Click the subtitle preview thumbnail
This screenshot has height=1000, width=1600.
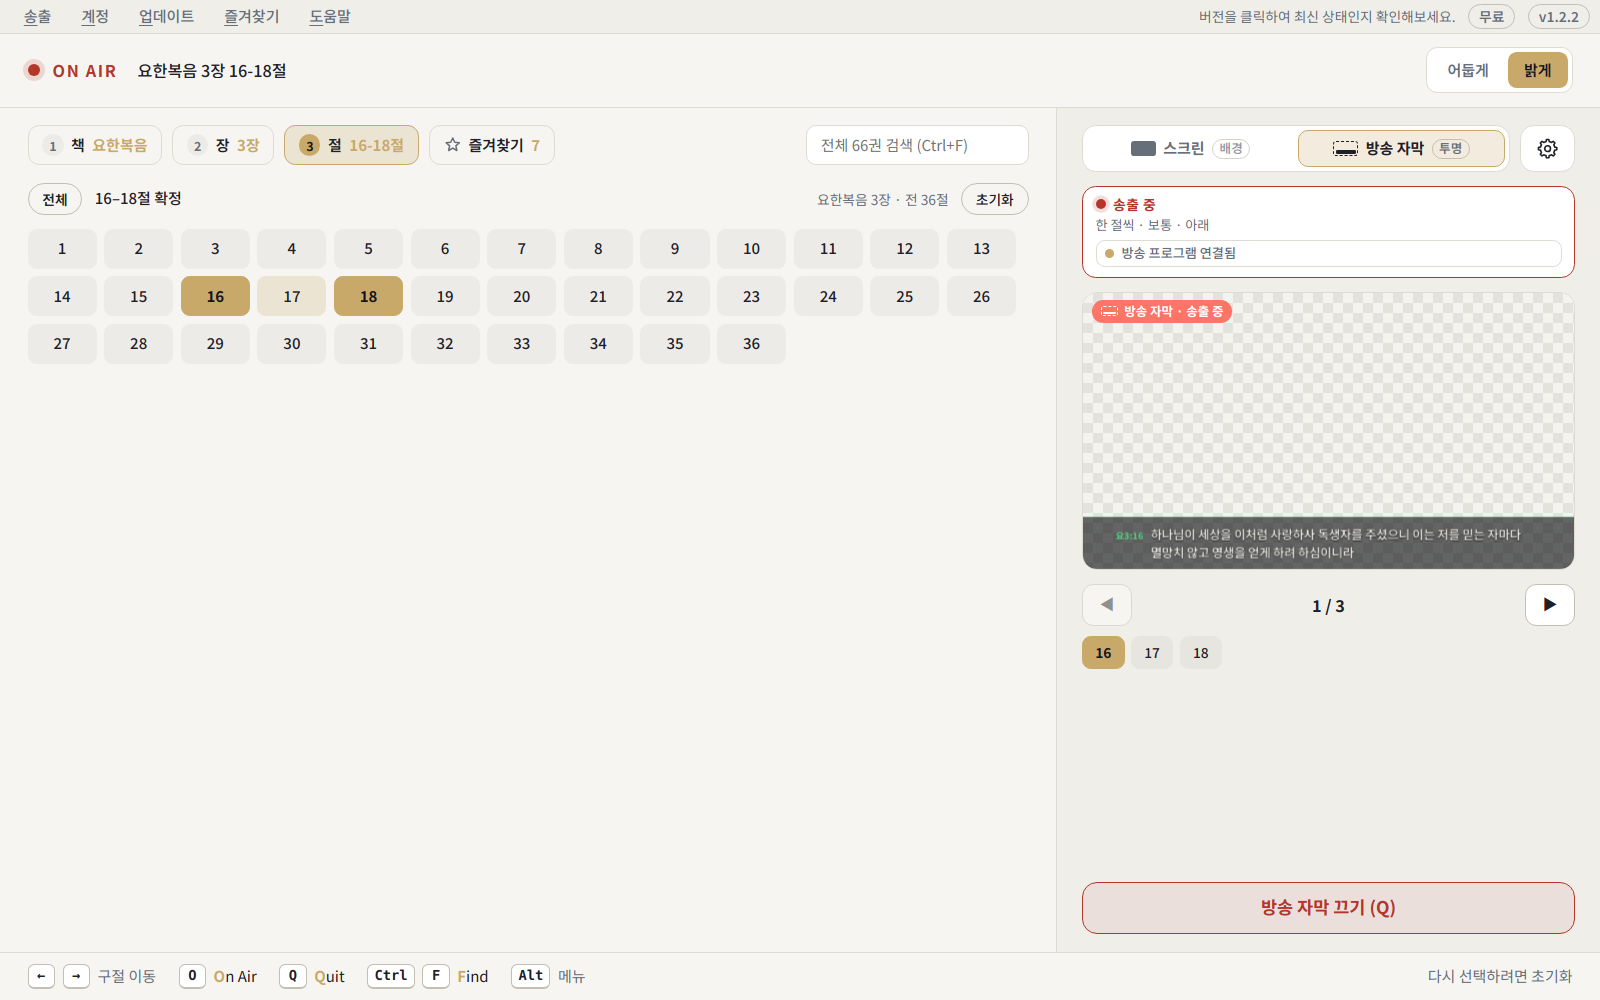point(1328,431)
